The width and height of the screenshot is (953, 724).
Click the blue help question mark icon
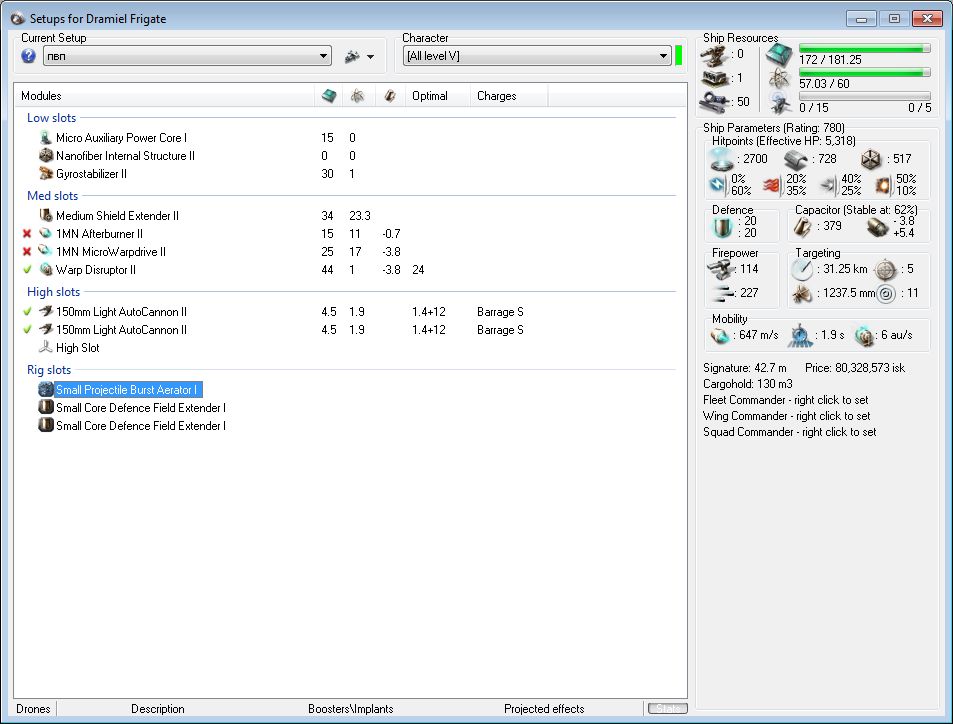click(29, 56)
